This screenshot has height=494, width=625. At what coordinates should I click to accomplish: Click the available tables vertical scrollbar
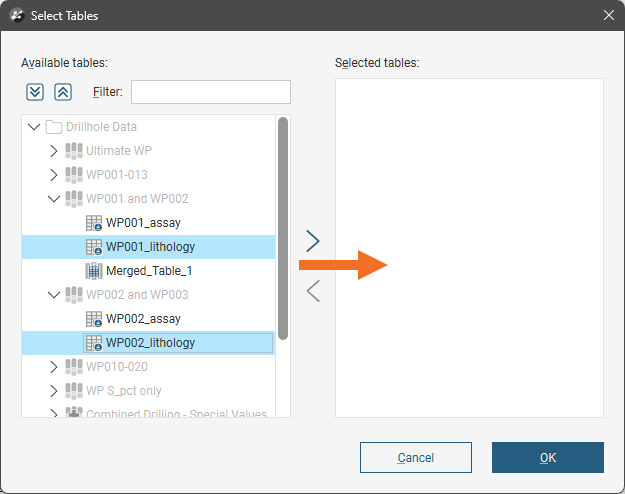tap(283, 228)
